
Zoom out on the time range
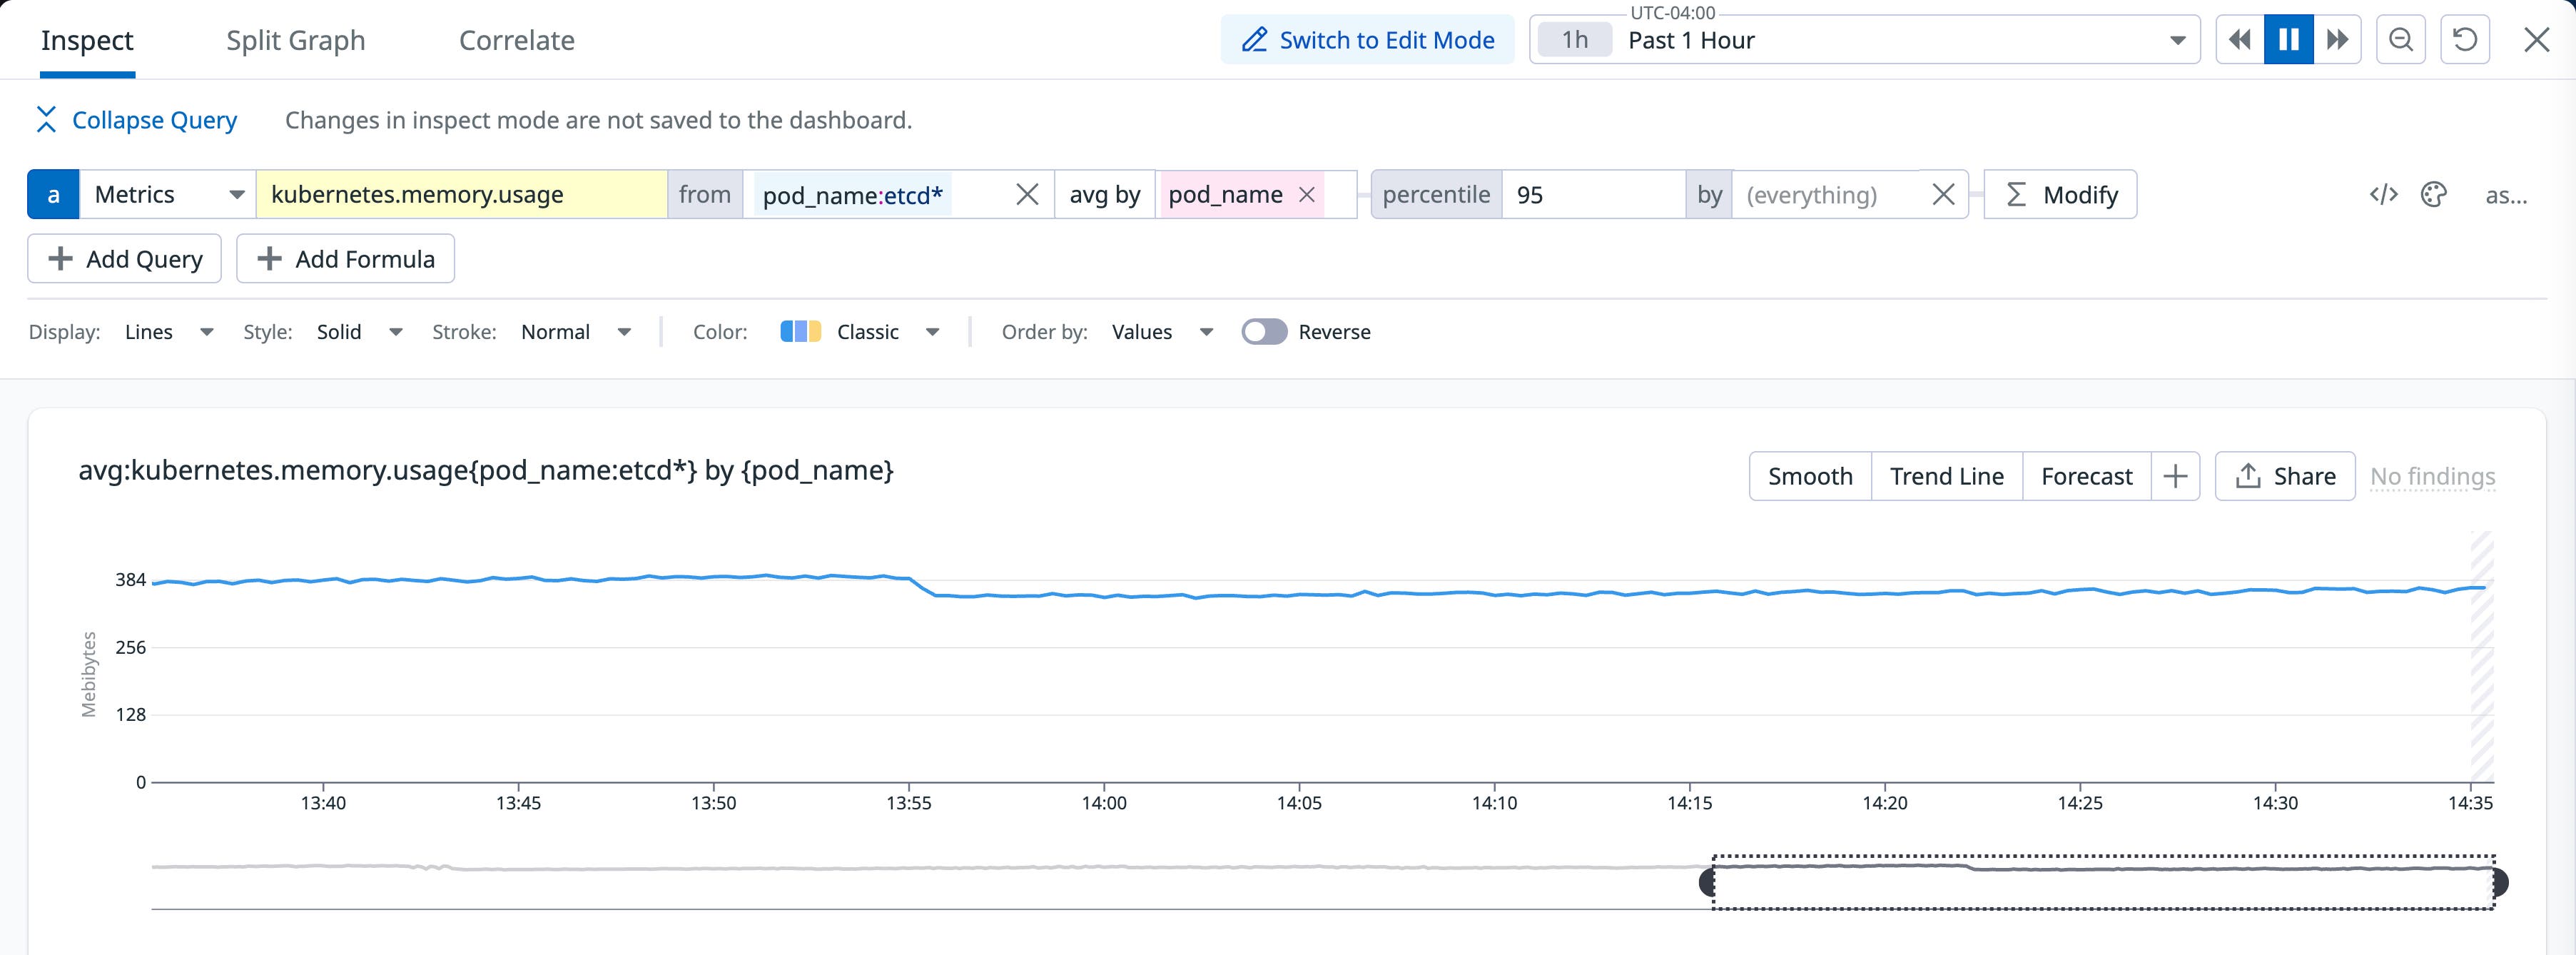2401,39
